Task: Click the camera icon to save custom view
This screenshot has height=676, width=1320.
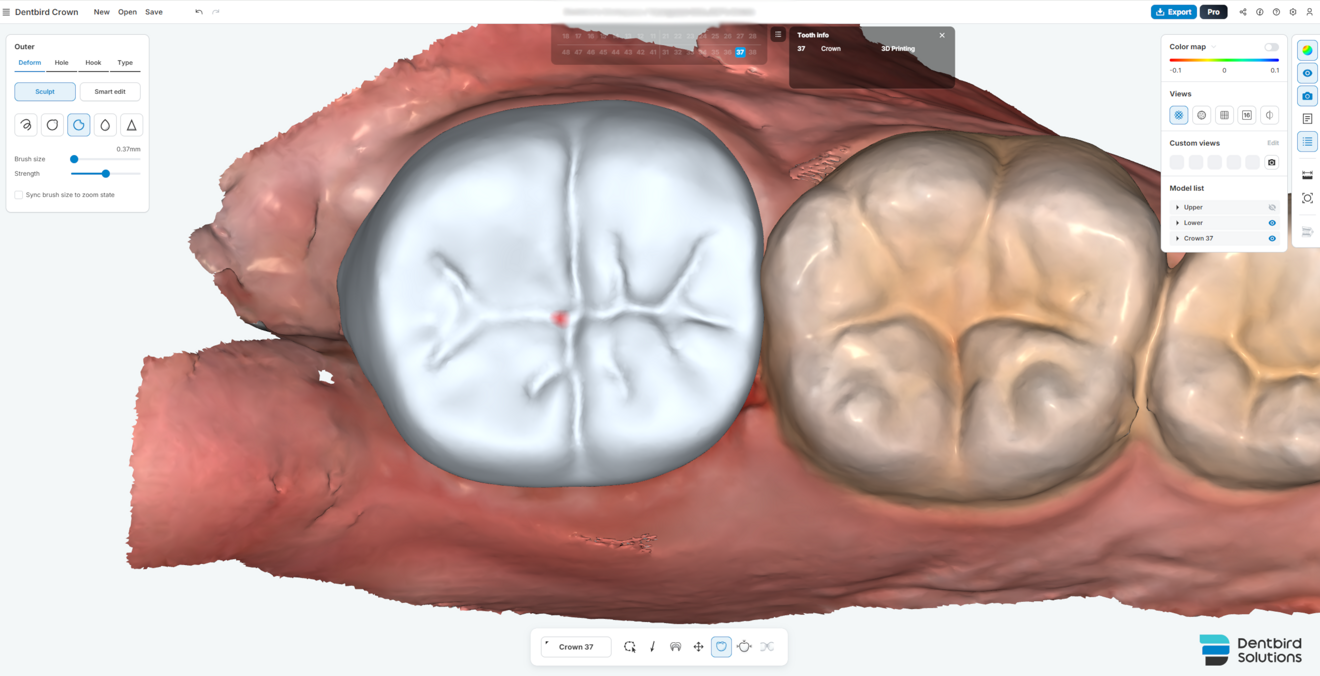Action: pyautogui.click(x=1271, y=162)
